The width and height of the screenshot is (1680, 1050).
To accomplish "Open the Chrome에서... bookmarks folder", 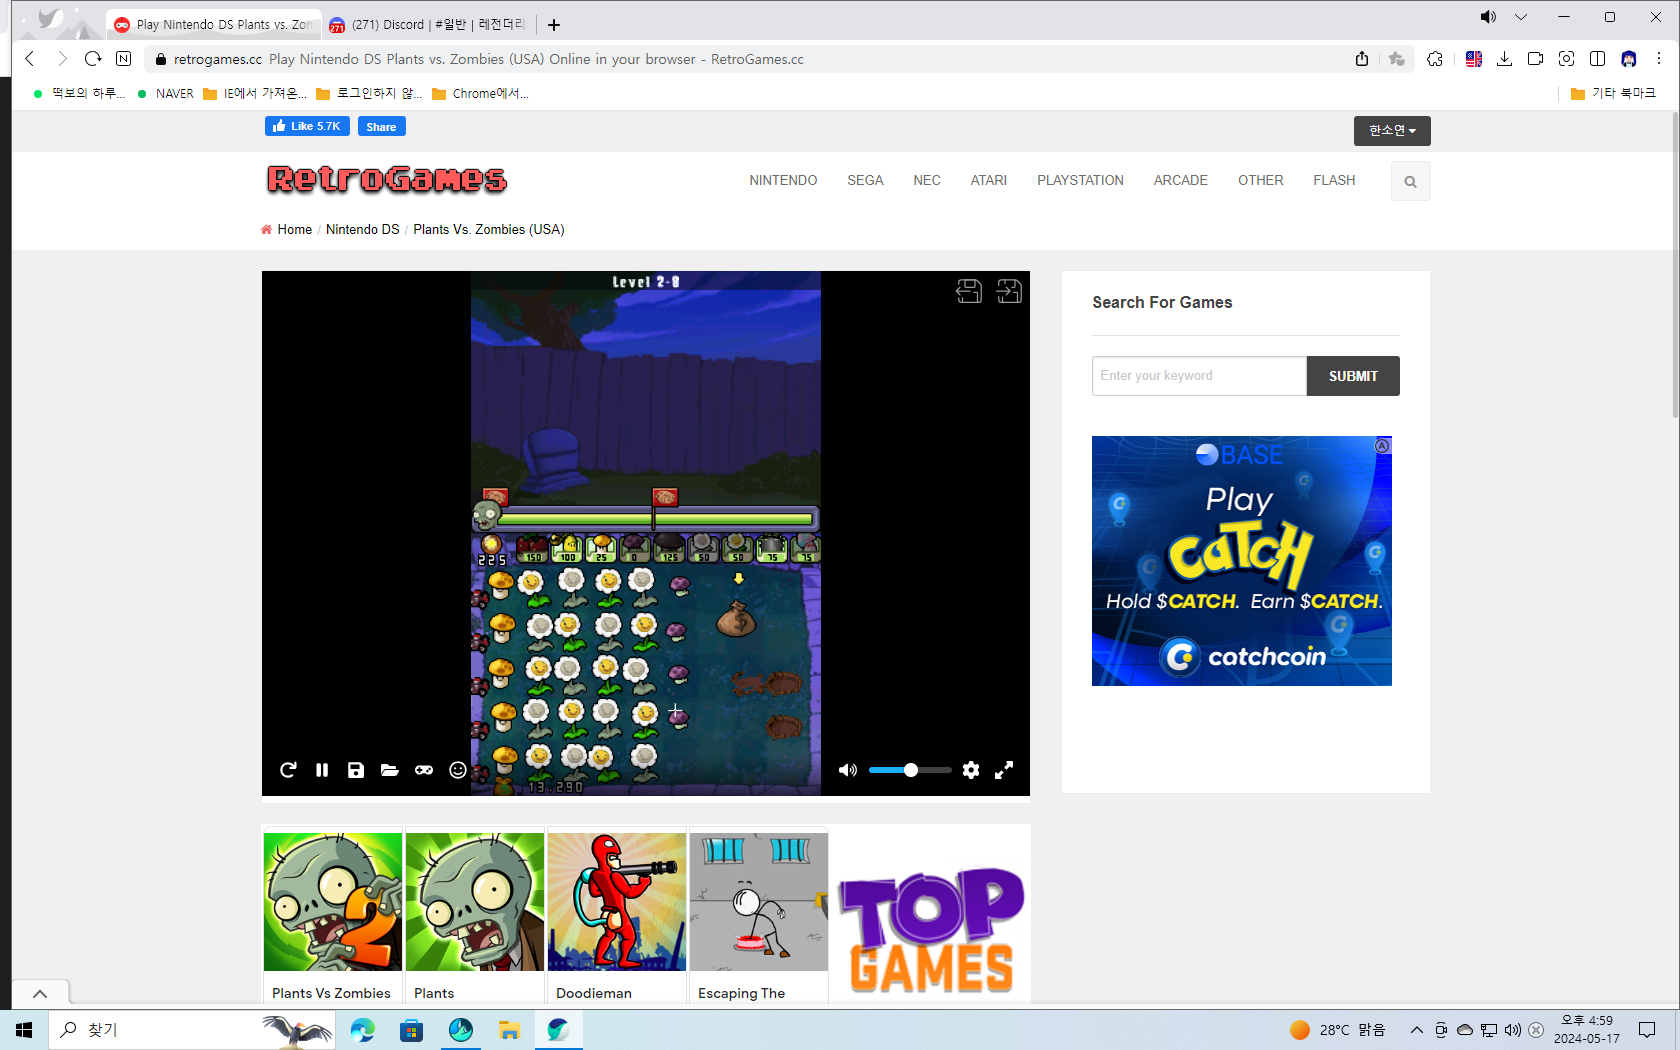I will (x=480, y=93).
